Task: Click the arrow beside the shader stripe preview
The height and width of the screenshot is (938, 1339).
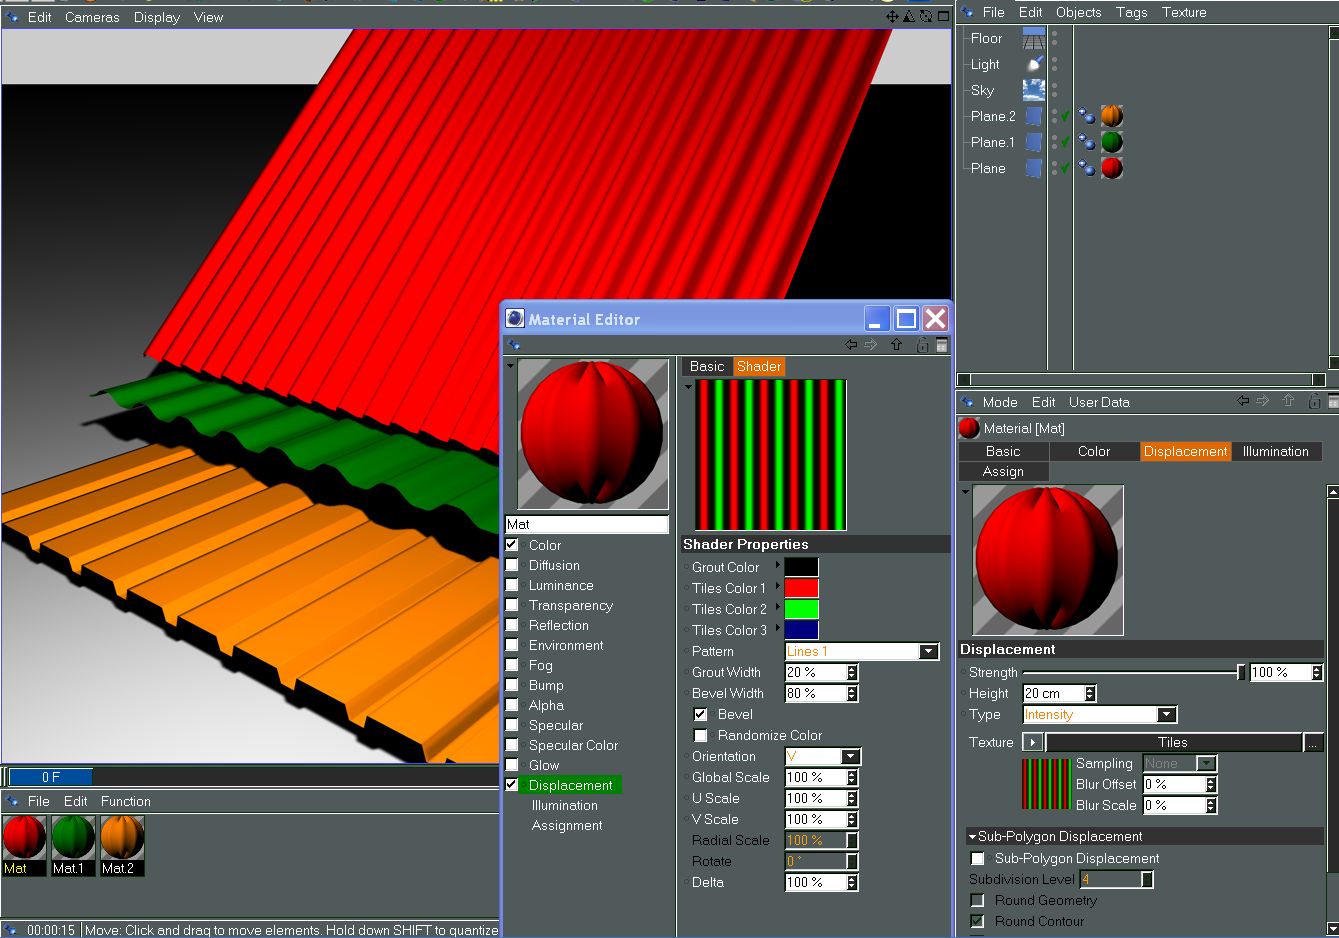Action: pos(688,386)
